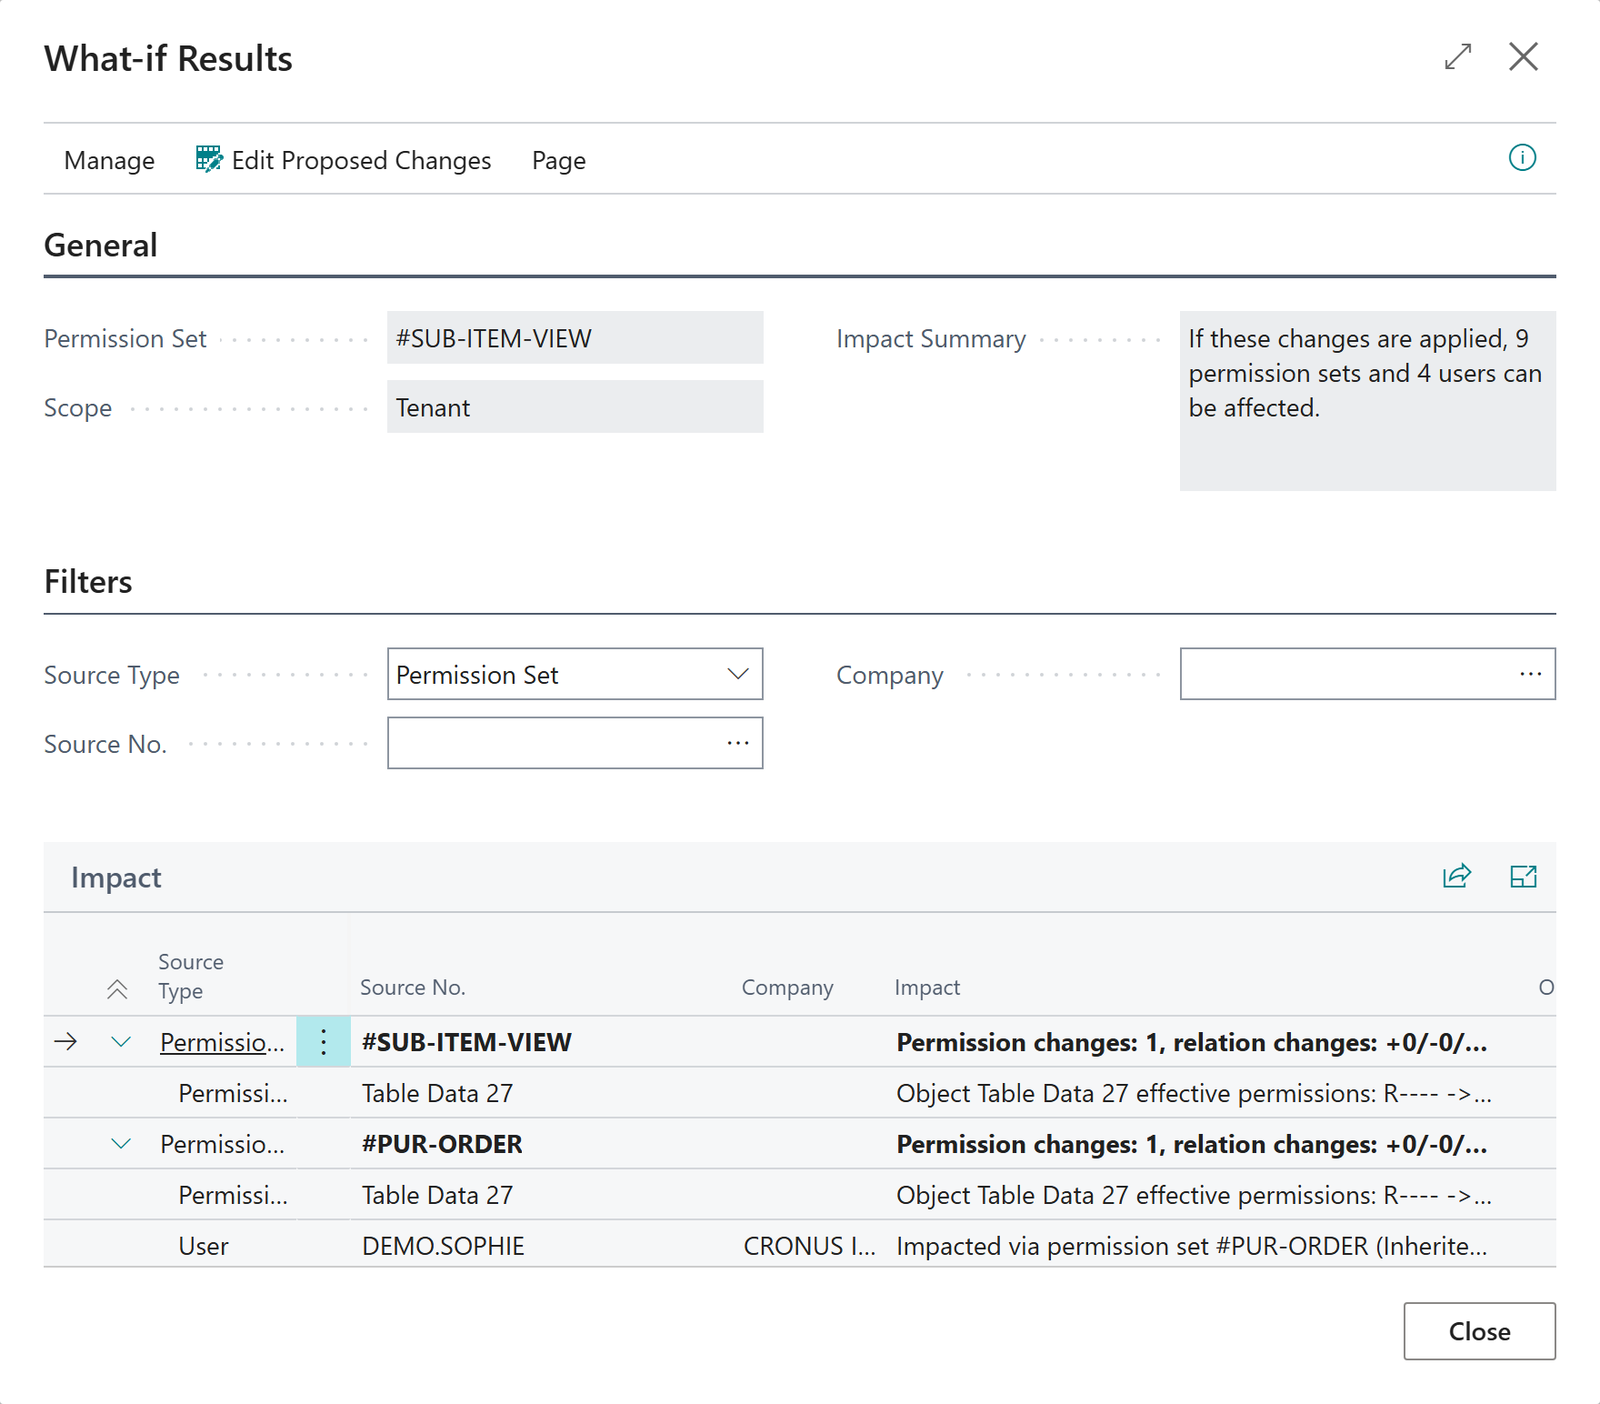The width and height of the screenshot is (1600, 1404).
Task: Click the Company column header
Action: pos(787,987)
